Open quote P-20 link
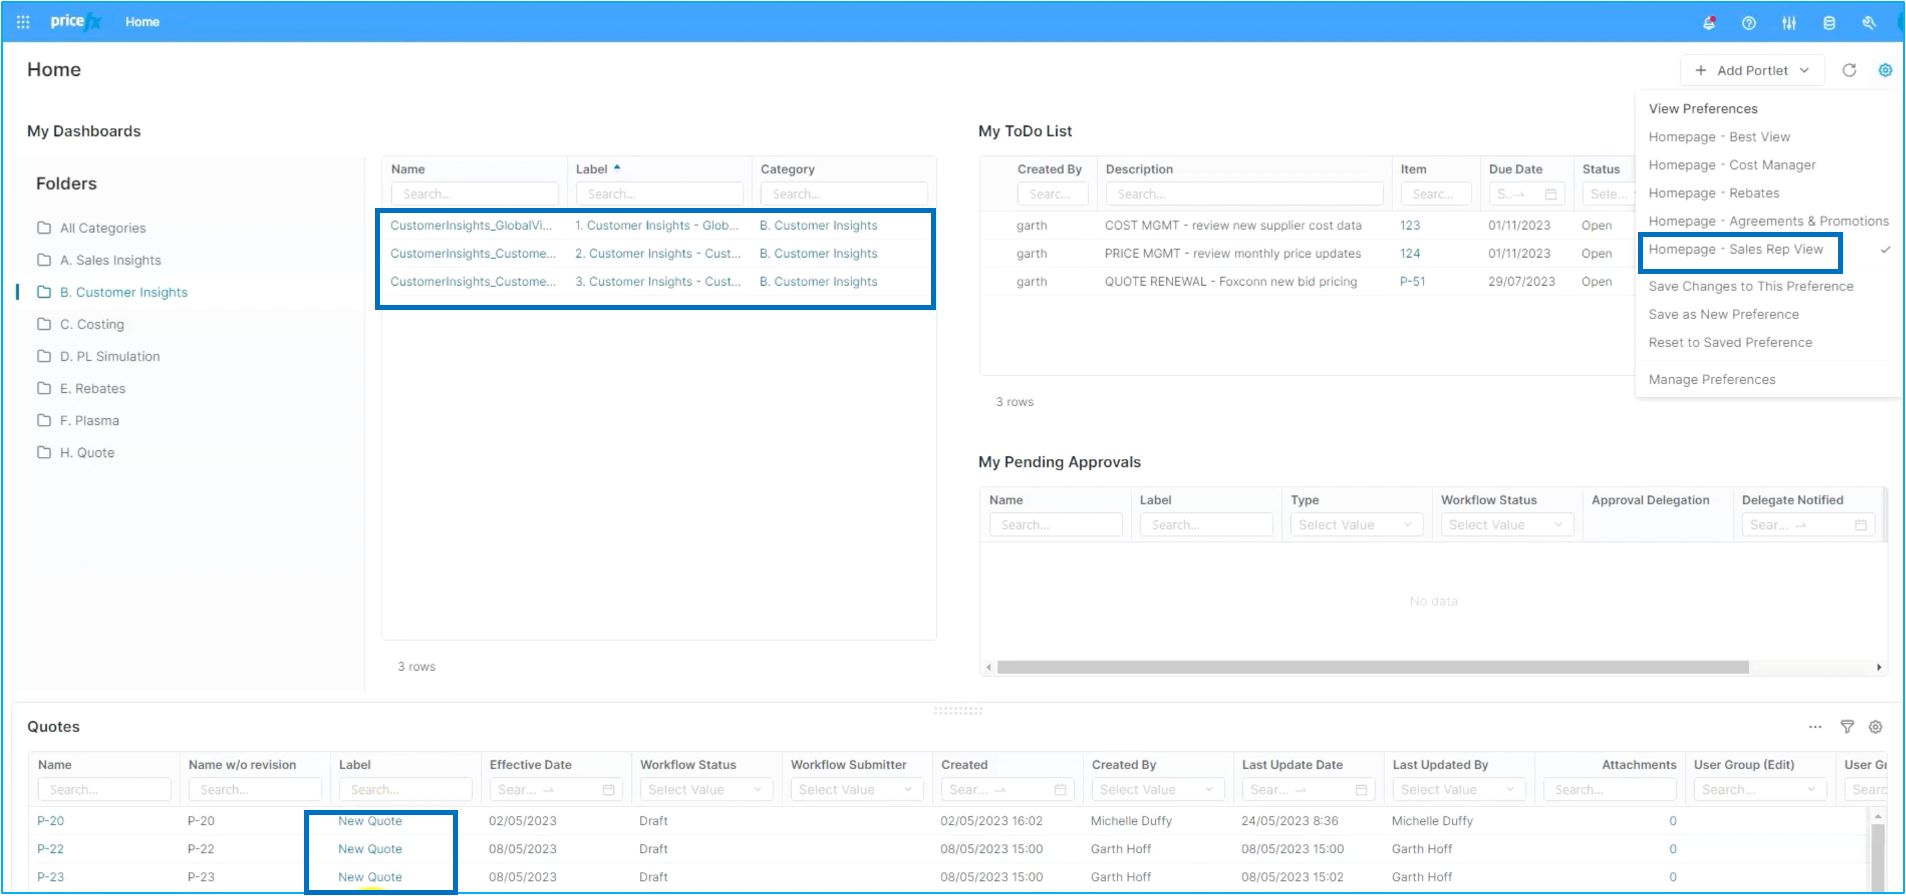The height and width of the screenshot is (896, 1906). point(50,821)
